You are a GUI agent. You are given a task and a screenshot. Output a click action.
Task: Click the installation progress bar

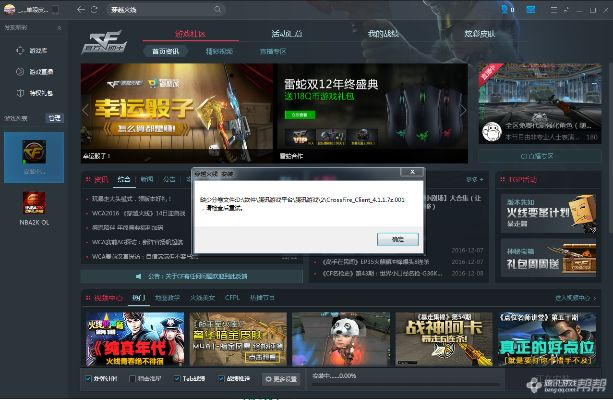tap(406, 385)
